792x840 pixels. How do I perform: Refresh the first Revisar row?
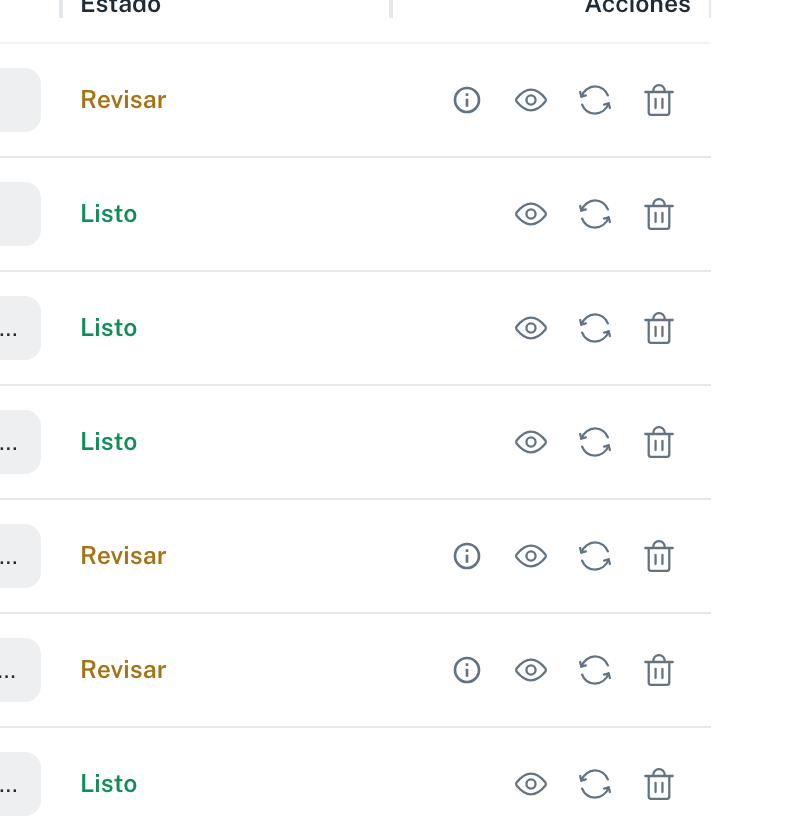[x=595, y=100]
